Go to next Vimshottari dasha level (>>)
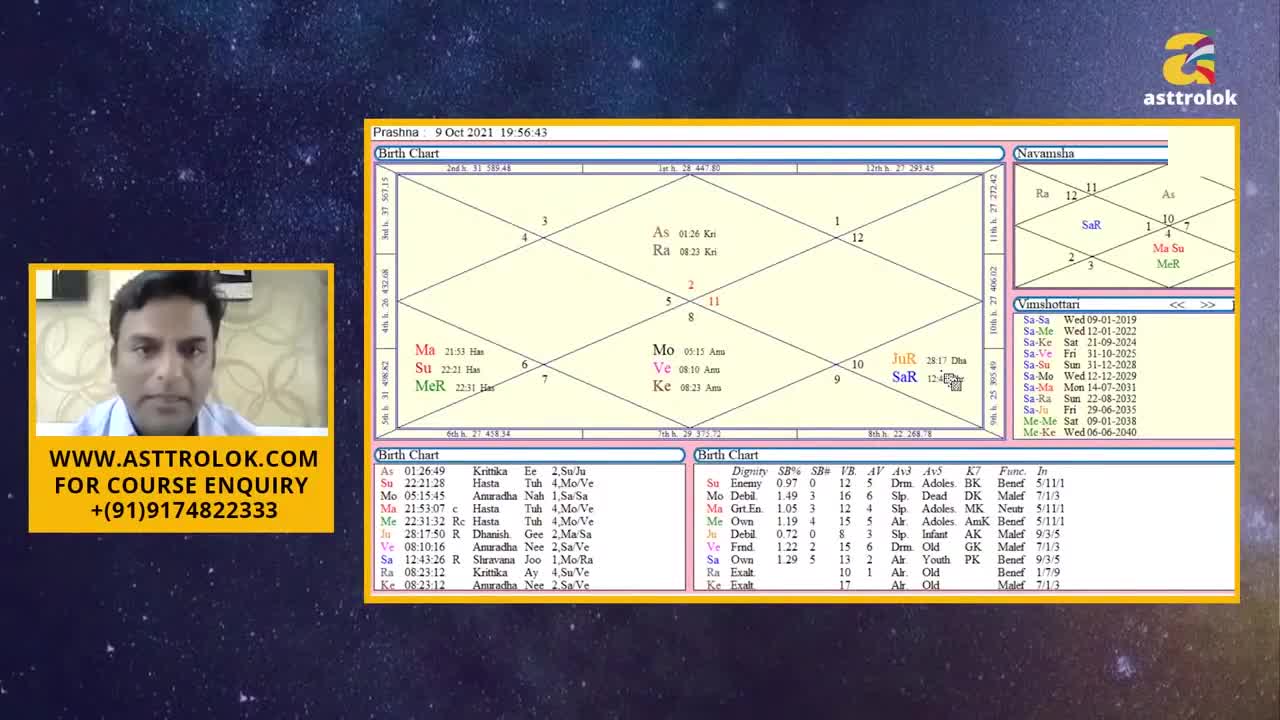Viewport: 1280px width, 720px height. coord(1207,304)
